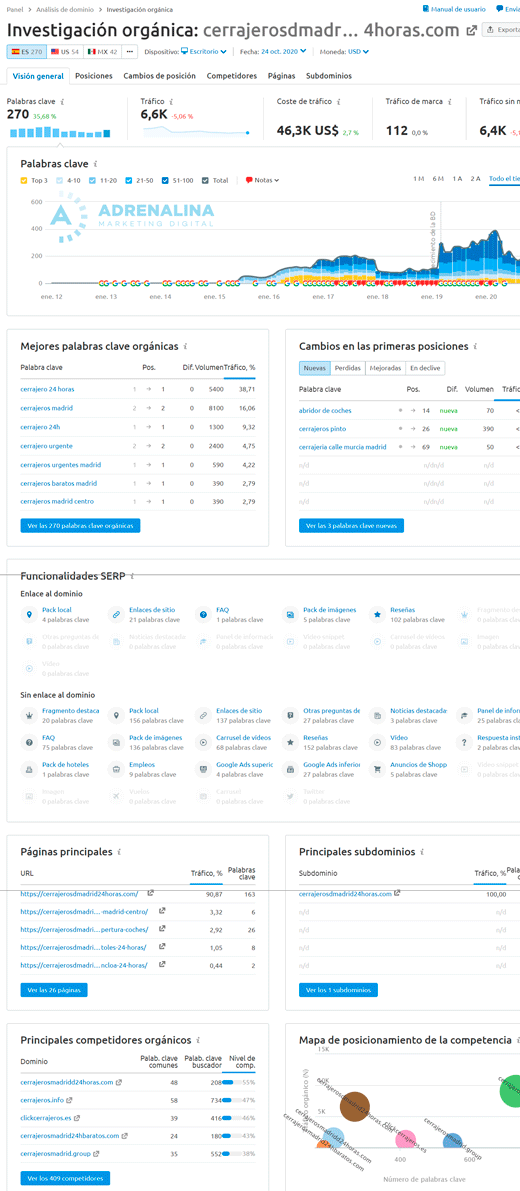
Task: Click Ver las 270 palabras clave orgánicas button
Action: [x=80, y=525]
